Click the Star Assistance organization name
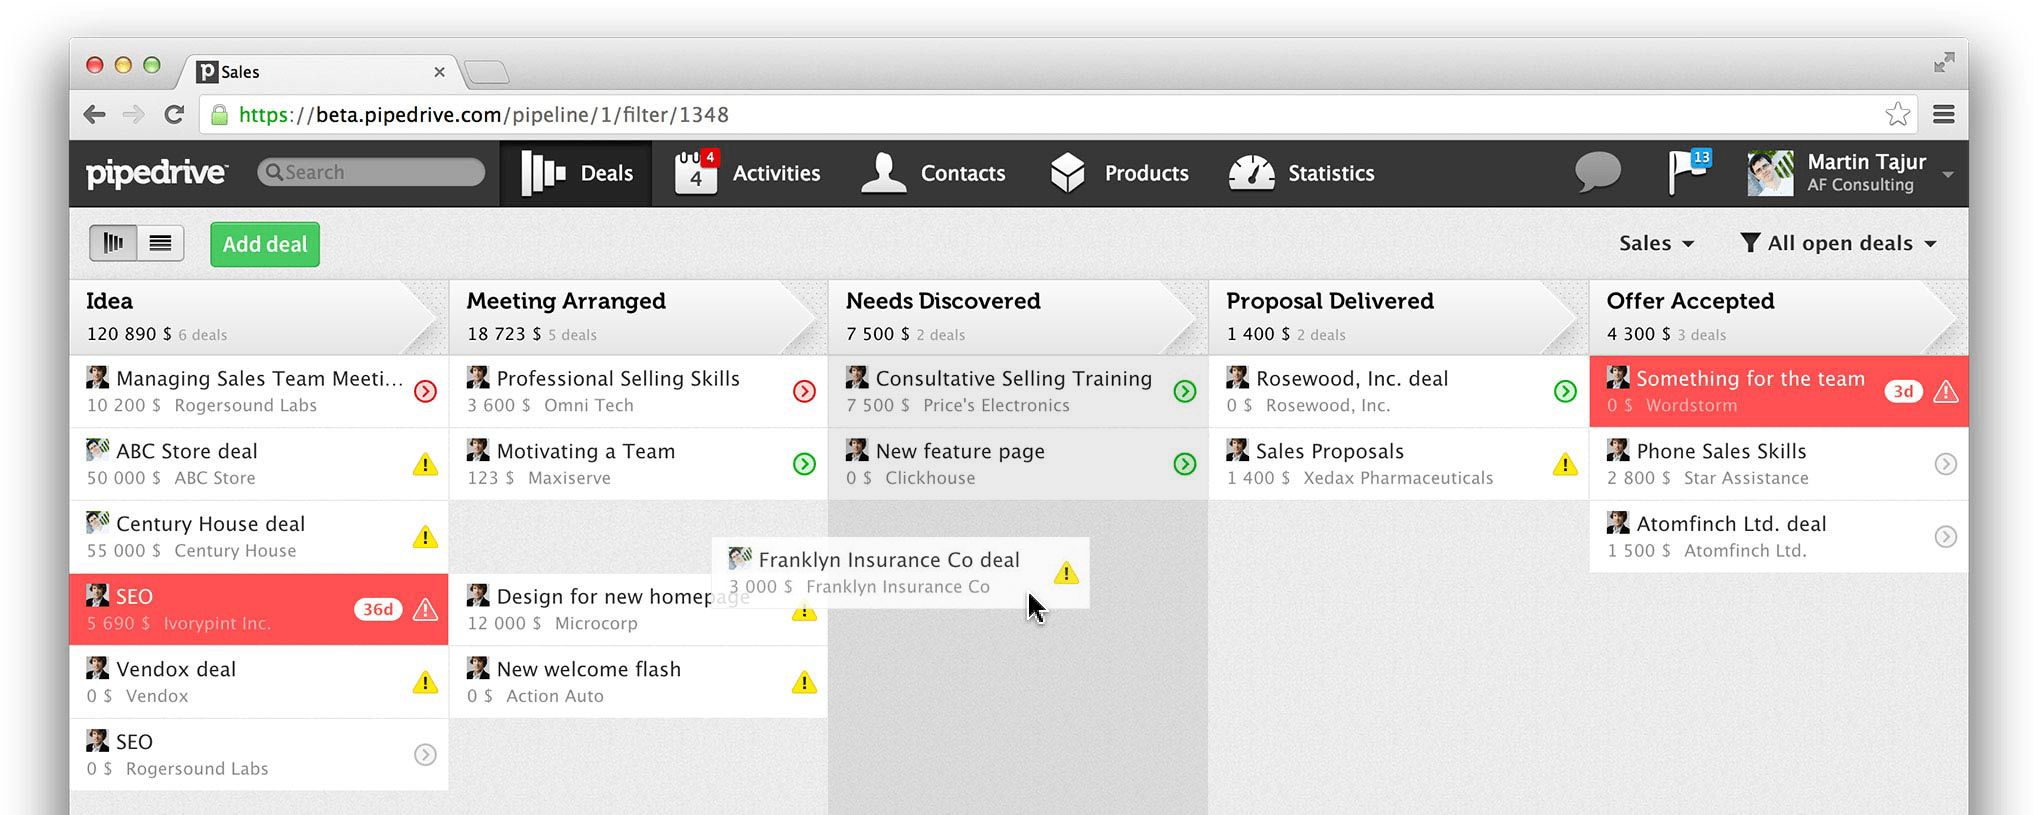 (x=1746, y=478)
